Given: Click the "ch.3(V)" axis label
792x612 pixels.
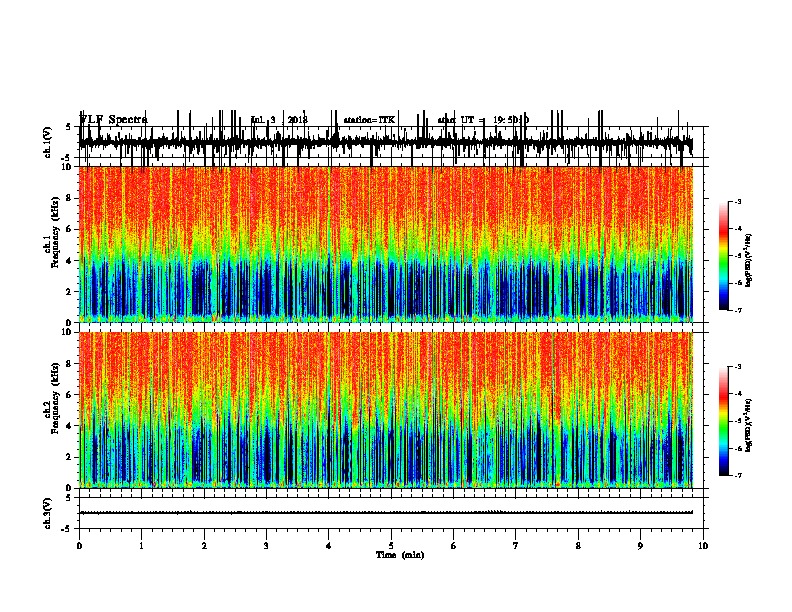Looking at the screenshot, I should coord(48,514).
